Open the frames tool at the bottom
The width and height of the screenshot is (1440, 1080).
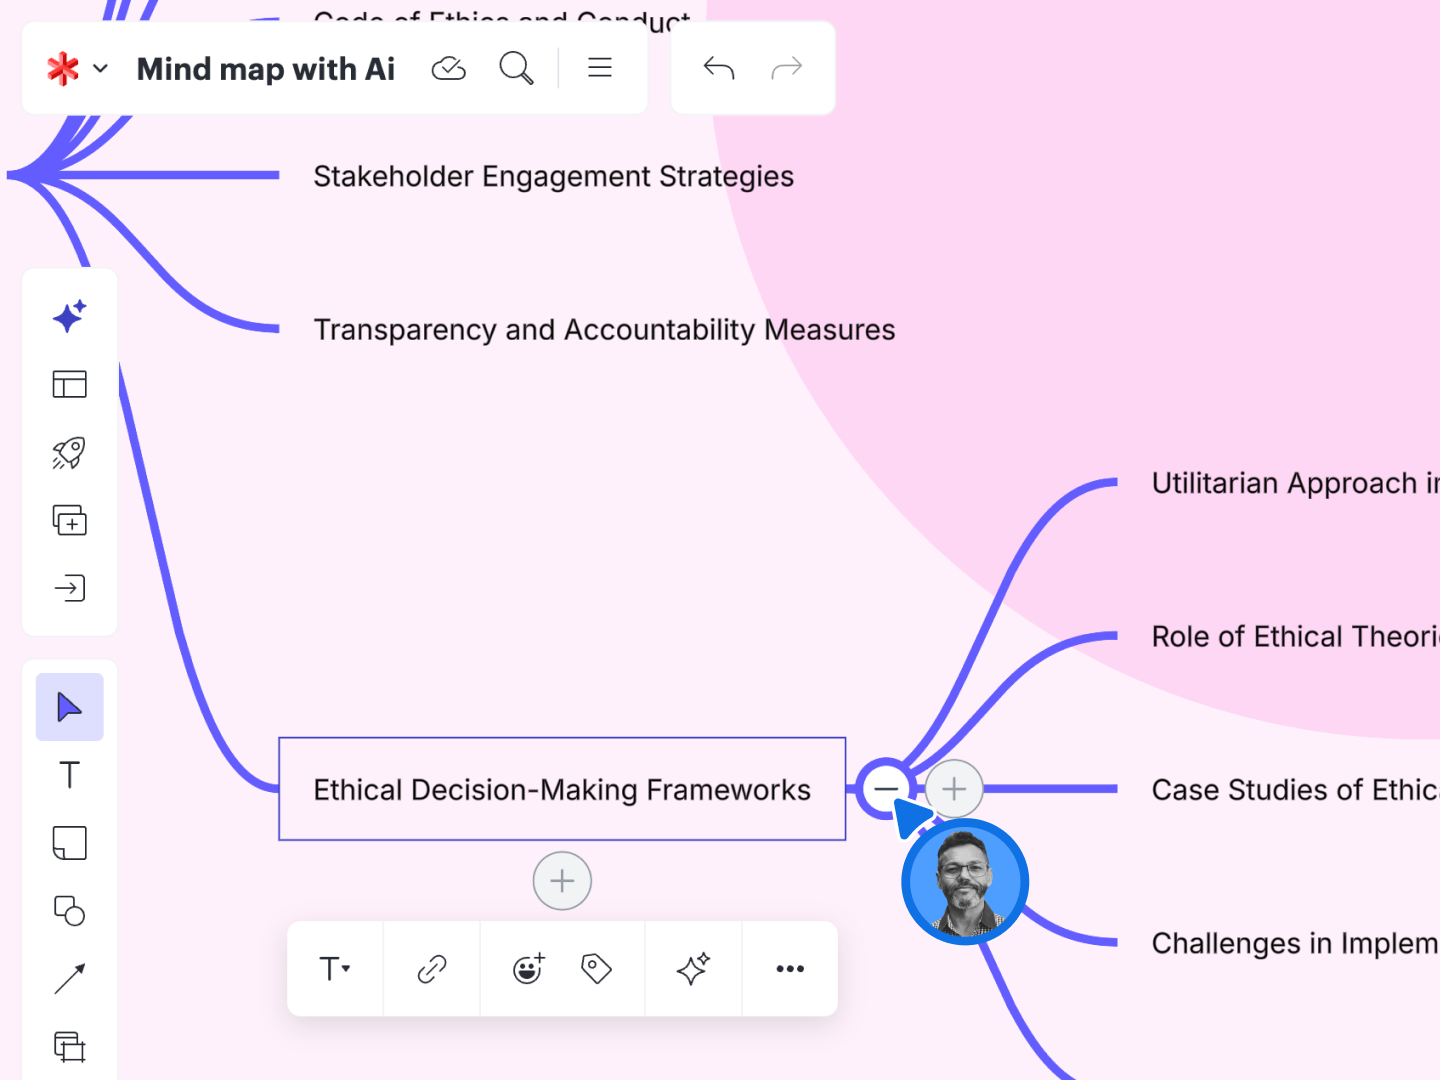(x=69, y=1047)
